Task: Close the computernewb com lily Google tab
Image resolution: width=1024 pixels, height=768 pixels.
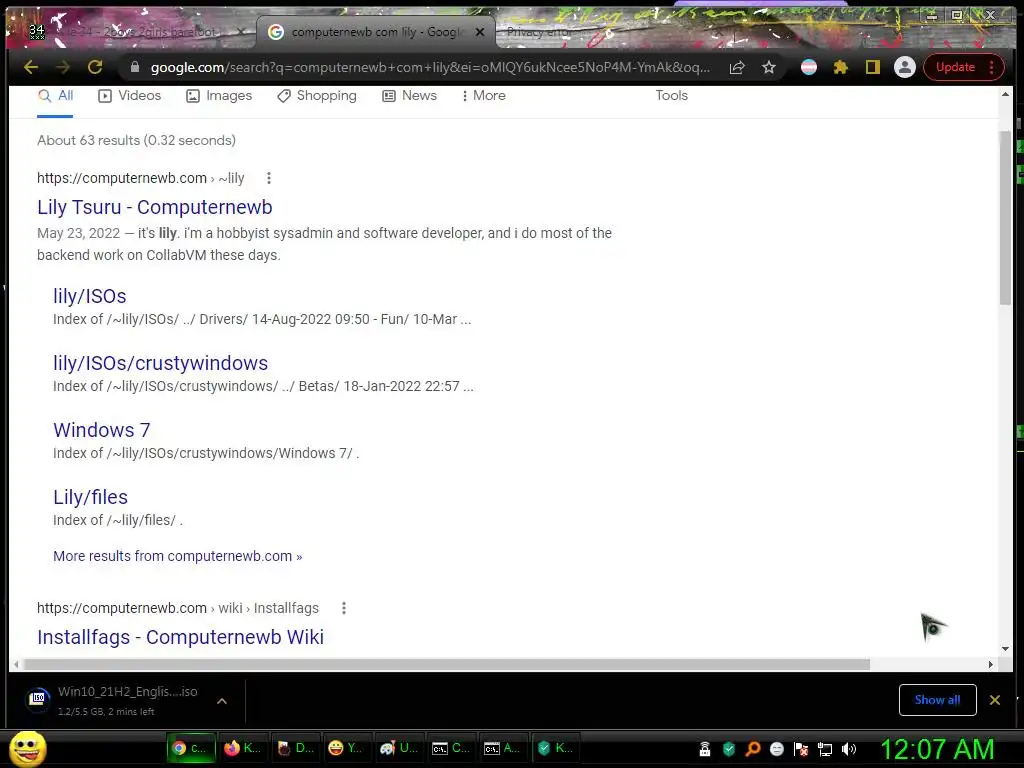Action: [480, 32]
